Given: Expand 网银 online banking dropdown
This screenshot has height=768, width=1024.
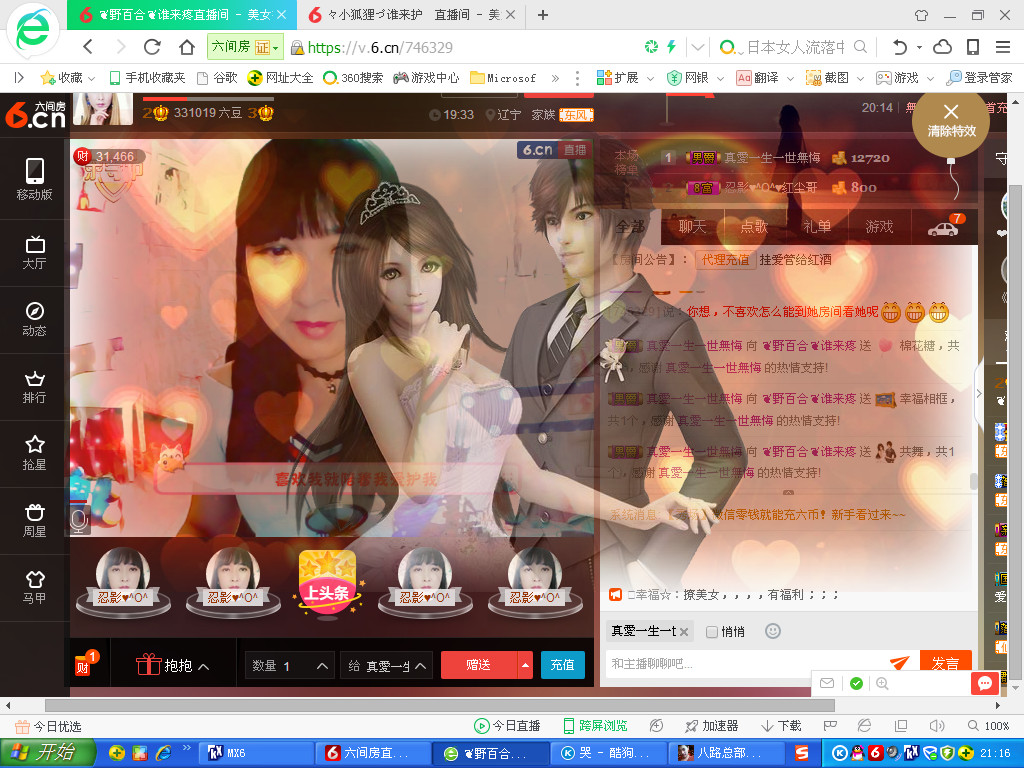Looking at the screenshot, I should pyautogui.click(x=720, y=78).
